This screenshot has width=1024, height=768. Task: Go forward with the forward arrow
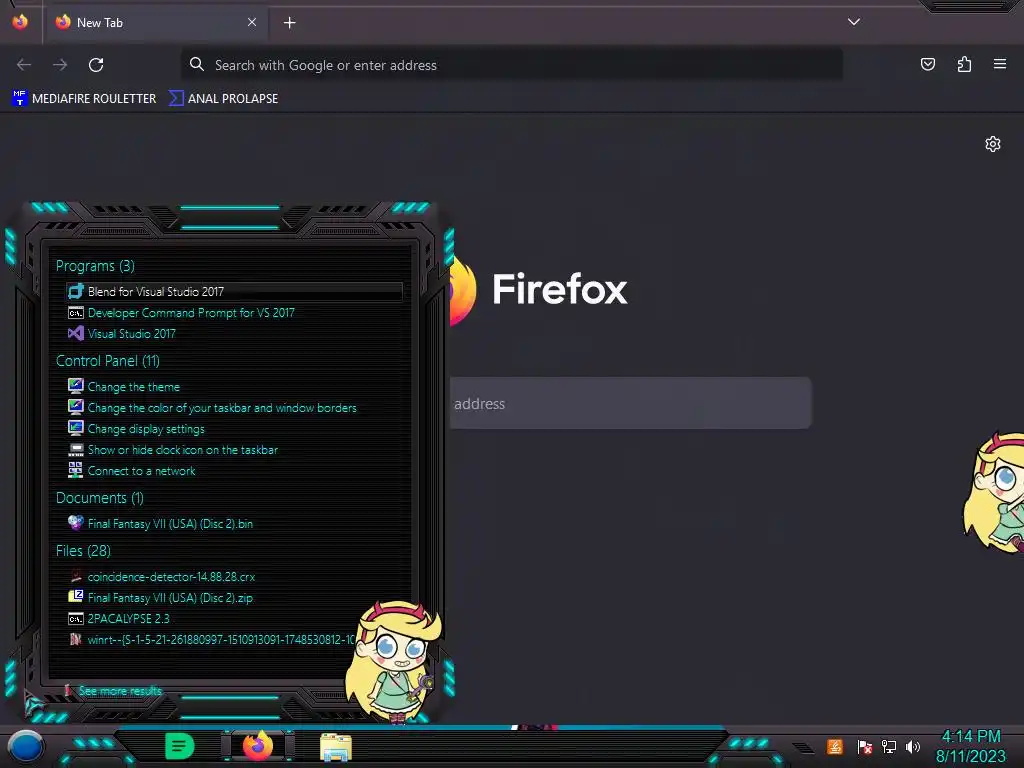[60, 65]
